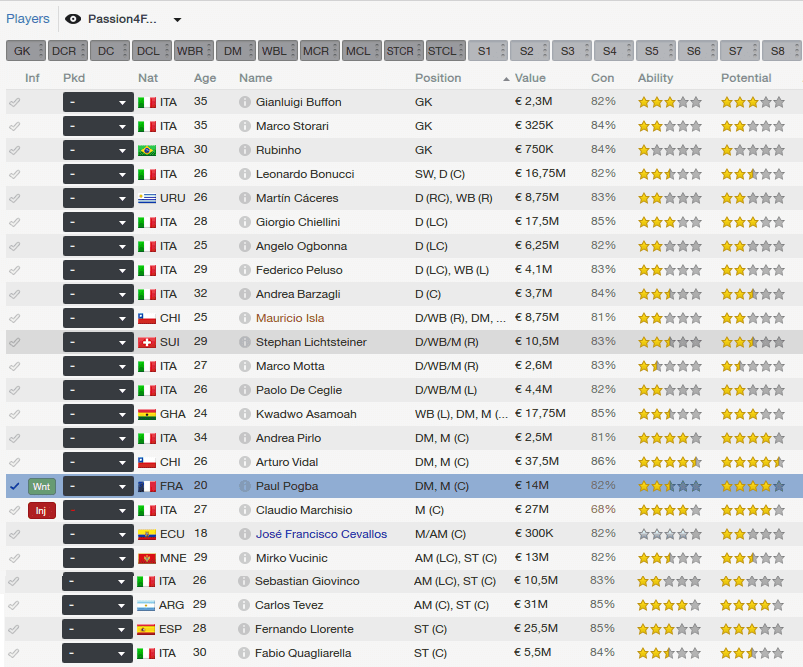Viewport: 803px width, 667px height.
Task: Open Pkd dropdown for Claudio Marchisio
Action: (x=98, y=510)
